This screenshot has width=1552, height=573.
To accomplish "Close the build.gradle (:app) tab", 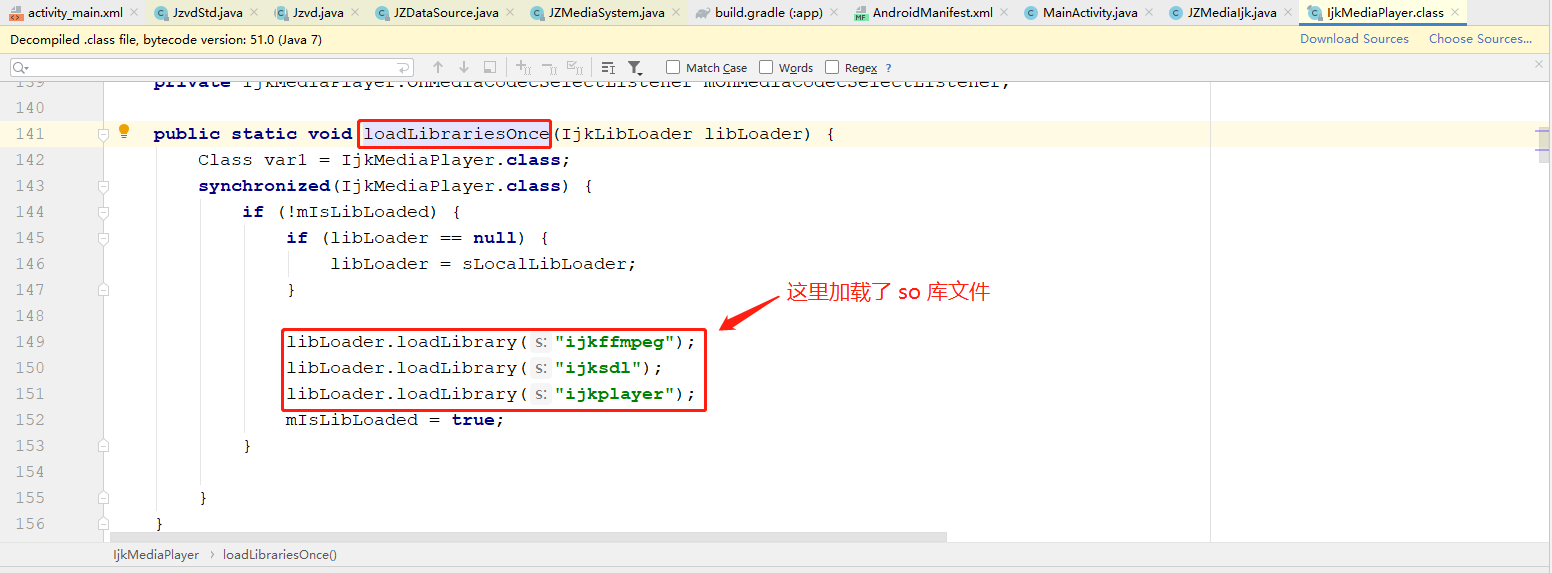I will 834,13.
